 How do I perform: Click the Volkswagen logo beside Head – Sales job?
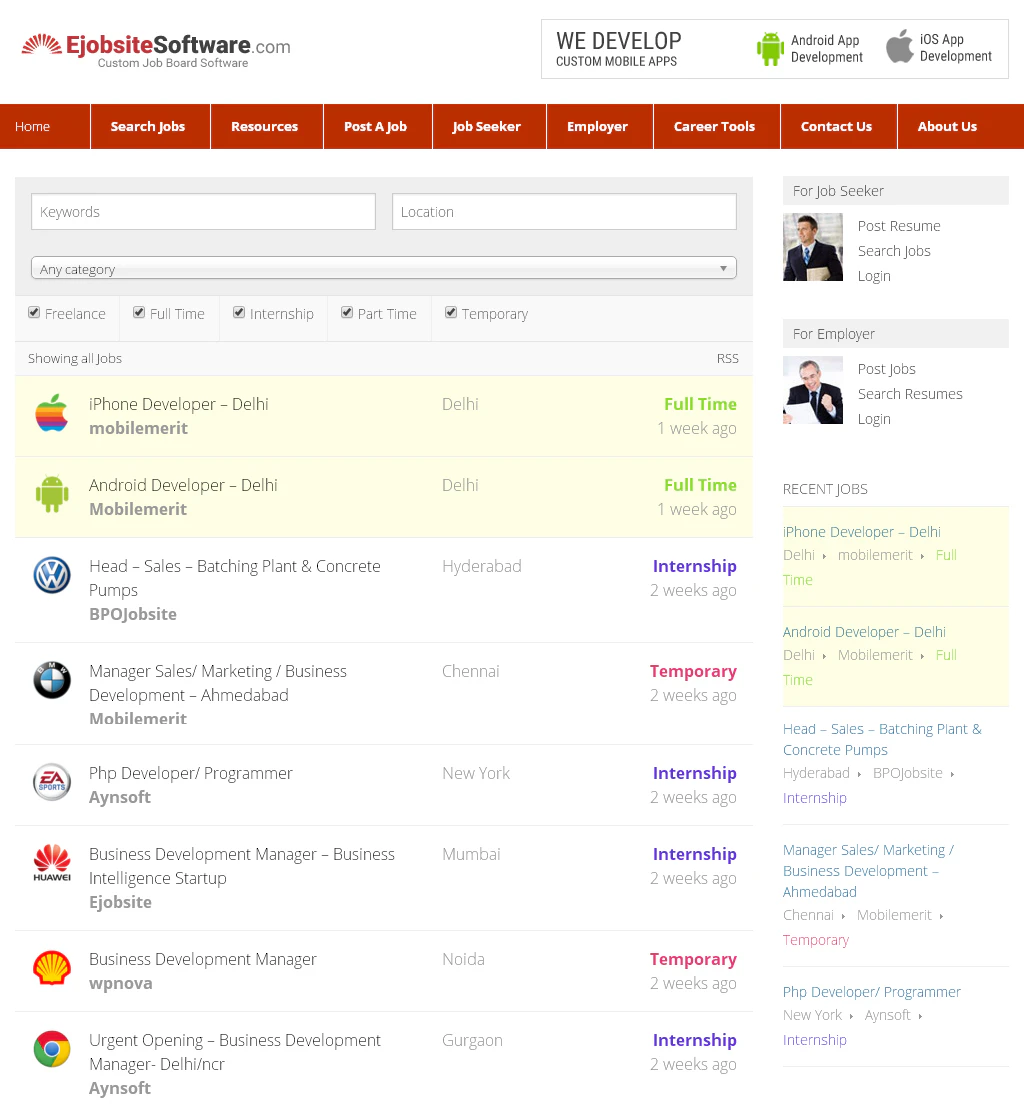(52, 575)
